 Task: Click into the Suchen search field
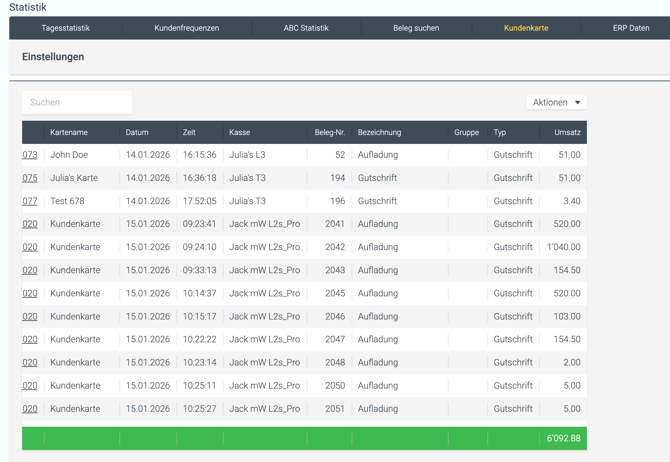(77, 102)
